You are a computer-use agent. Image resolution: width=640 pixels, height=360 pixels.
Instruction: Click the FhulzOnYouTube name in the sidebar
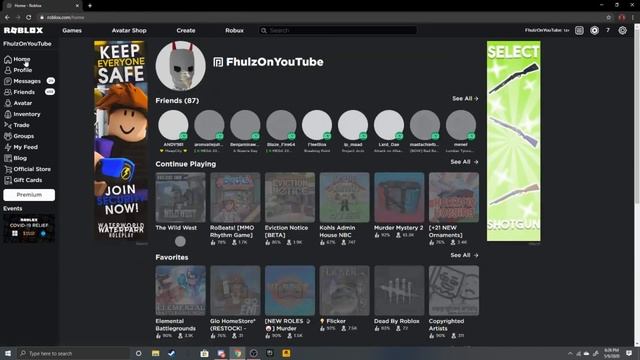27,44
